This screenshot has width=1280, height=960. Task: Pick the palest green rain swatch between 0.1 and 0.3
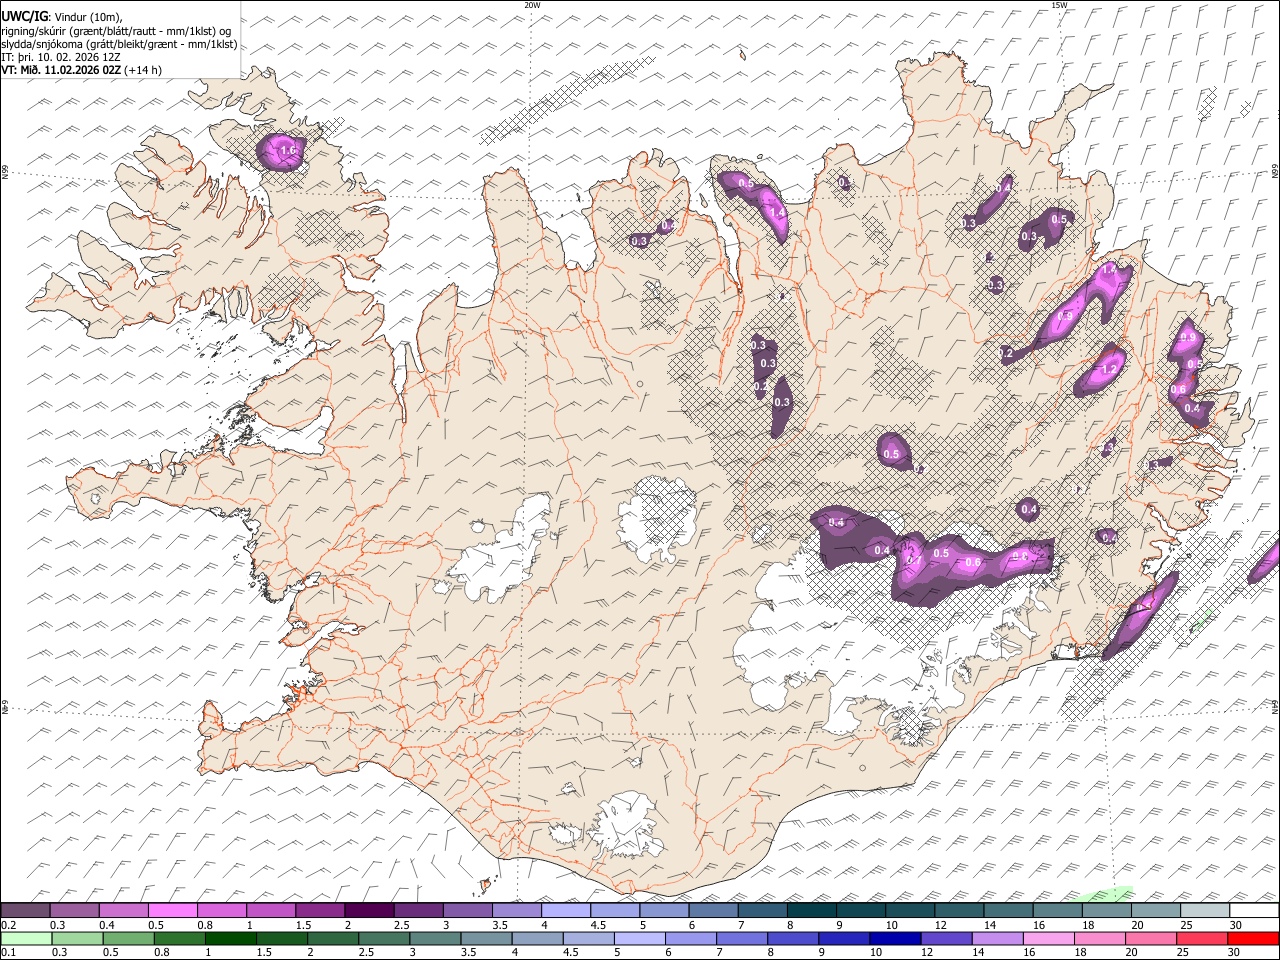pos(26,938)
